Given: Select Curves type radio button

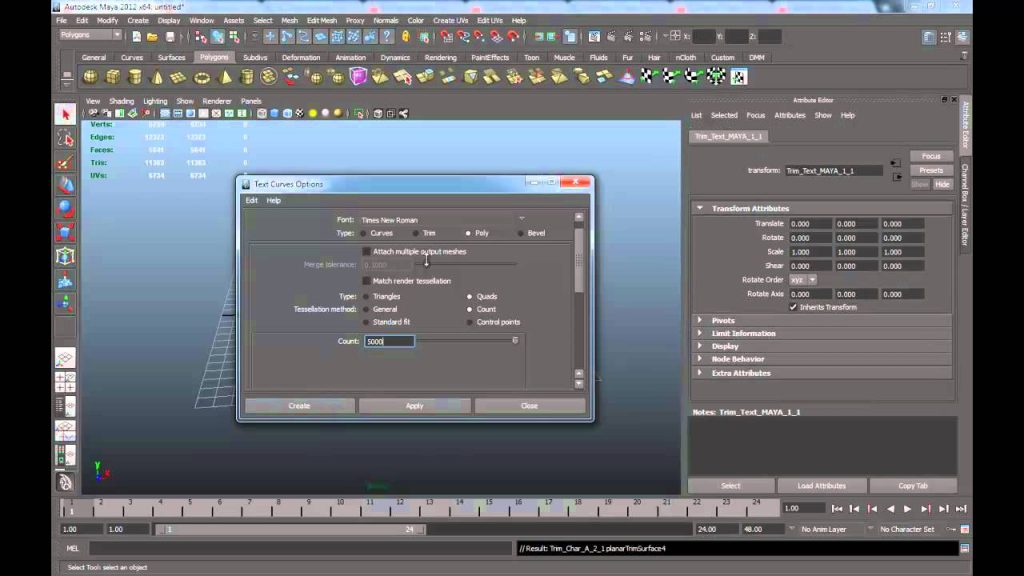Looking at the screenshot, I should tap(364, 233).
